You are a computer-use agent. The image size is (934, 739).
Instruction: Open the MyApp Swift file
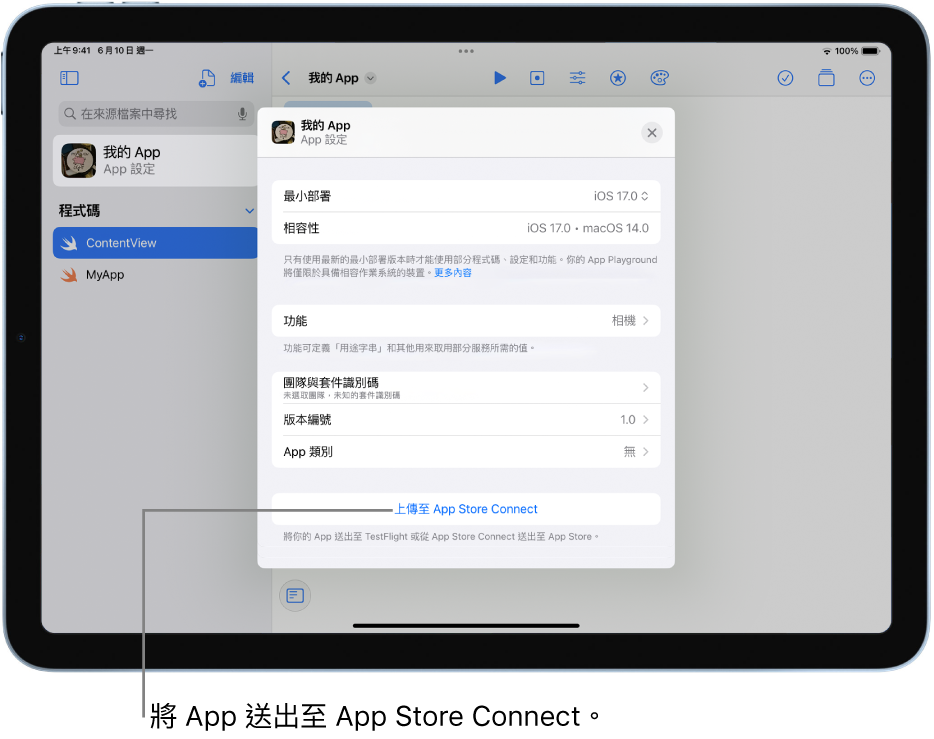tap(155, 275)
